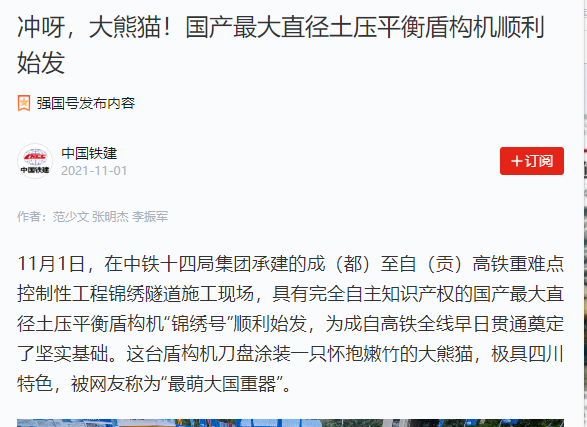Click the vertical strip at right window edge
This screenshot has width=587, height=427.
(585, 213)
